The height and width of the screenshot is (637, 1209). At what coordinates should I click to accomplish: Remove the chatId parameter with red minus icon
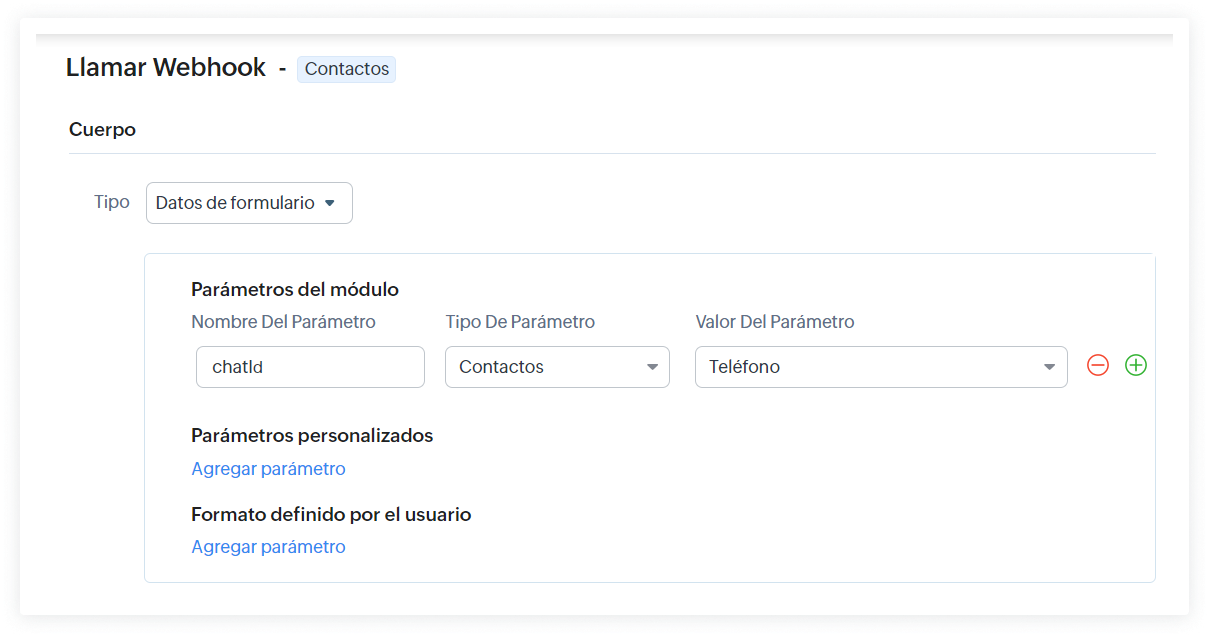coord(1098,366)
